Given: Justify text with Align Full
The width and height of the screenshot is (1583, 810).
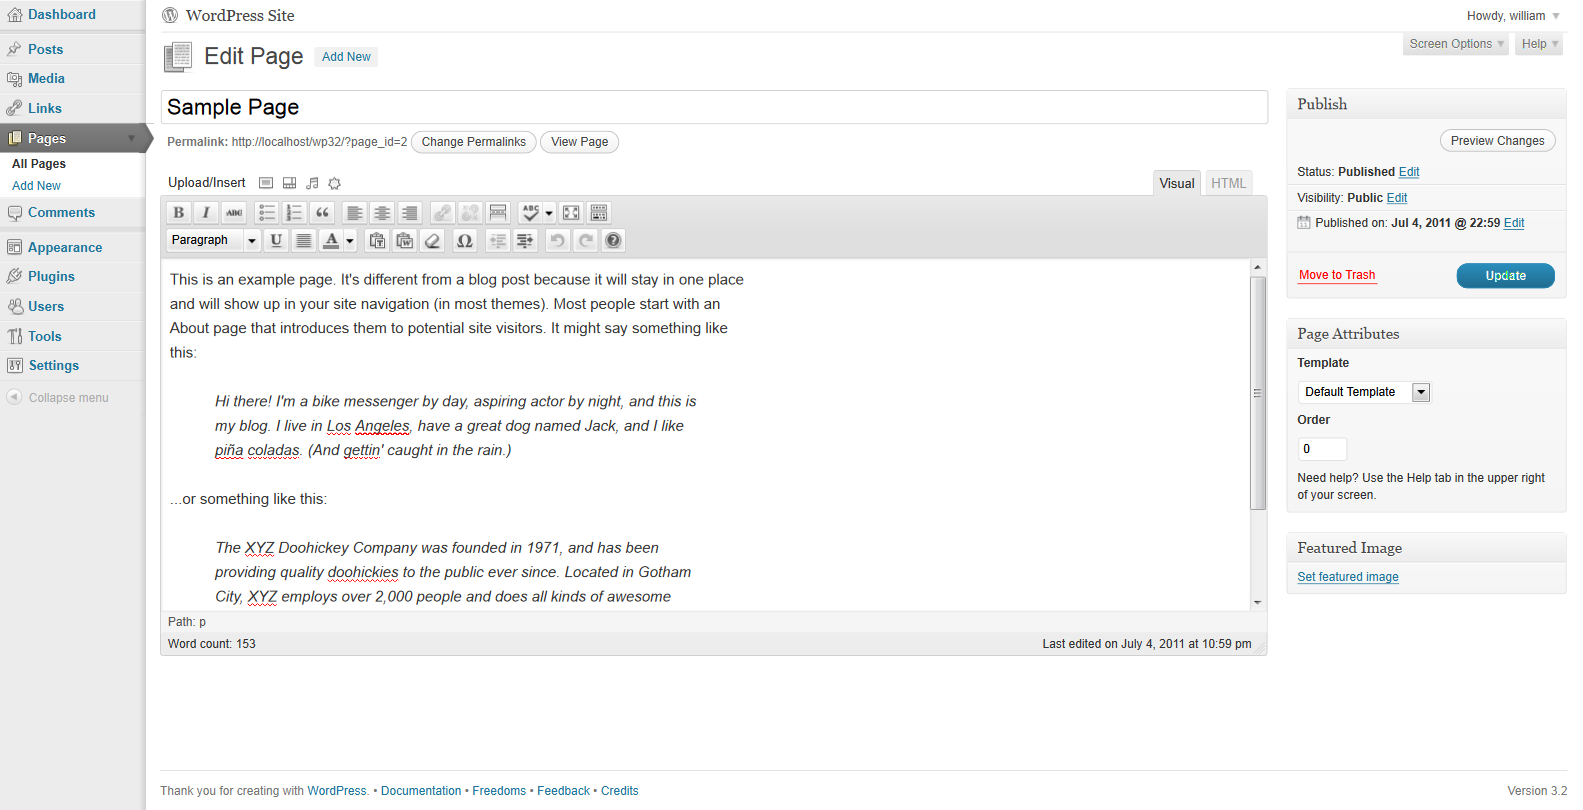Looking at the screenshot, I should (304, 240).
